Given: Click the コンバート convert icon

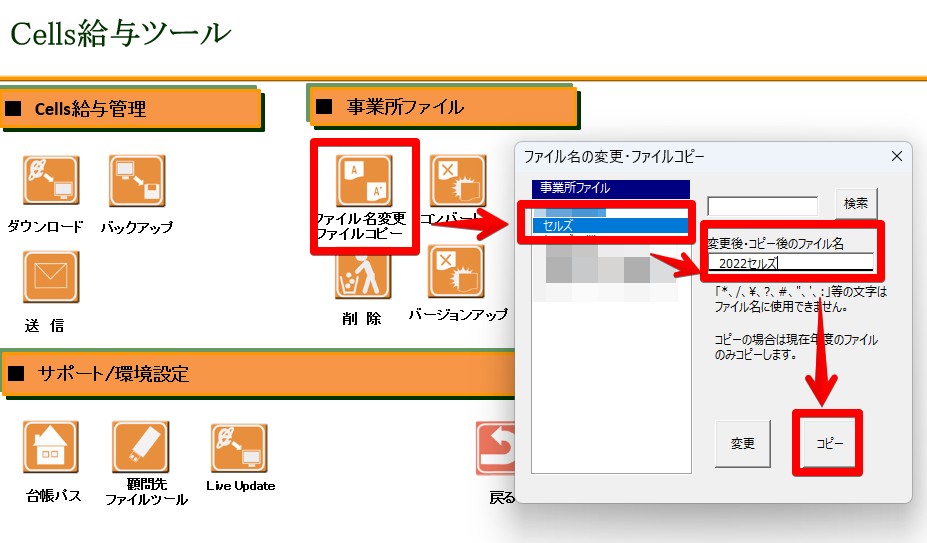Looking at the screenshot, I should (x=457, y=182).
